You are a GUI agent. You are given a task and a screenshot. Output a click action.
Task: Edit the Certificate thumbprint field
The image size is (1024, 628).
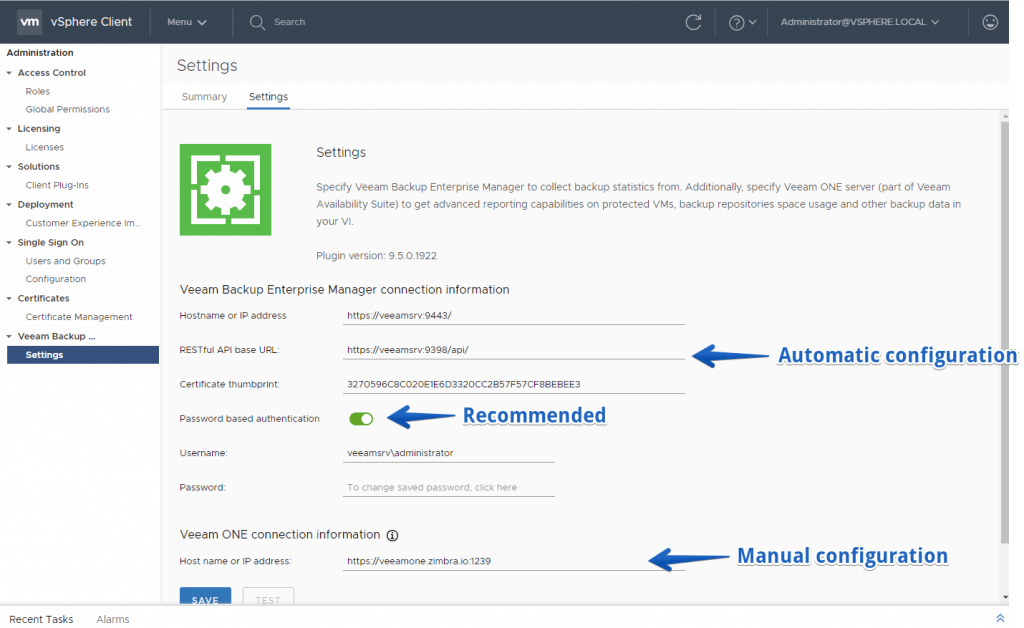click(513, 385)
